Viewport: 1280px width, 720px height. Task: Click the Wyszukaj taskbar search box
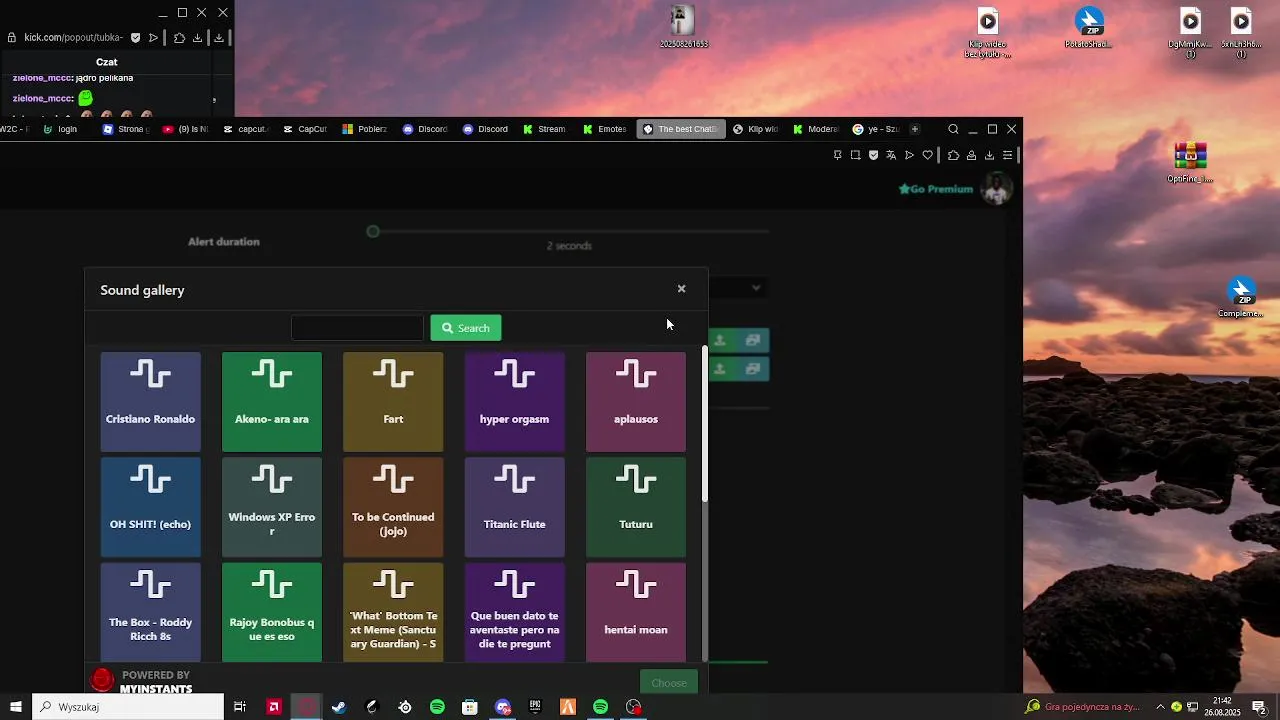coord(128,707)
